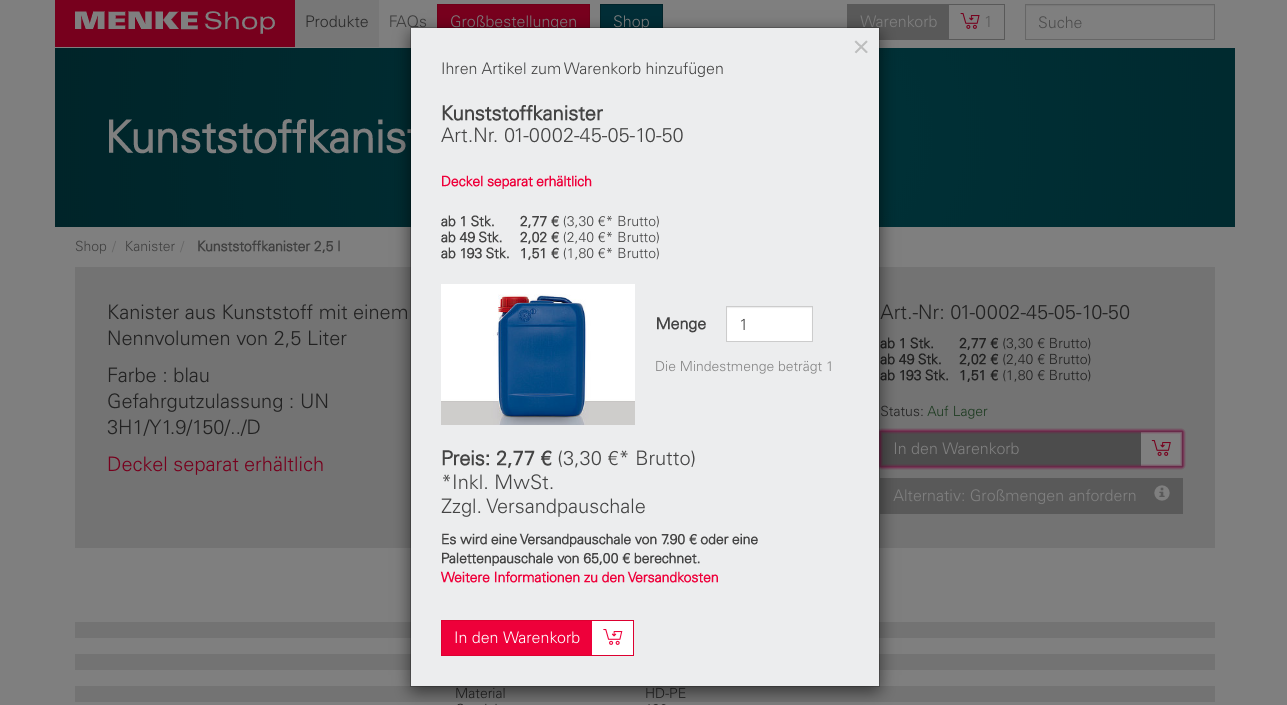The width and height of the screenshot is (1287, 705).
Task: Click Deckel separat erhältlich link in dialog
Action: pos(516,181)
